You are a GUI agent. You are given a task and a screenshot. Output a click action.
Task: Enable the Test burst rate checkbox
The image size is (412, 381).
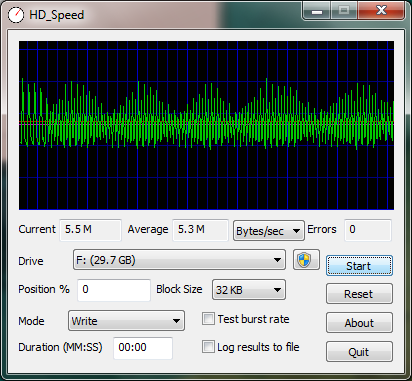pyautogui.click(x=208, y=319)
